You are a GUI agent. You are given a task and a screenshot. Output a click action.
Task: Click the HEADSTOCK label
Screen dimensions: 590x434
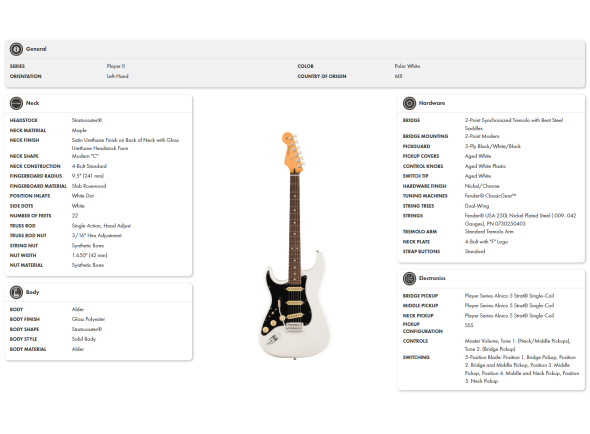(x=24, y=120)
